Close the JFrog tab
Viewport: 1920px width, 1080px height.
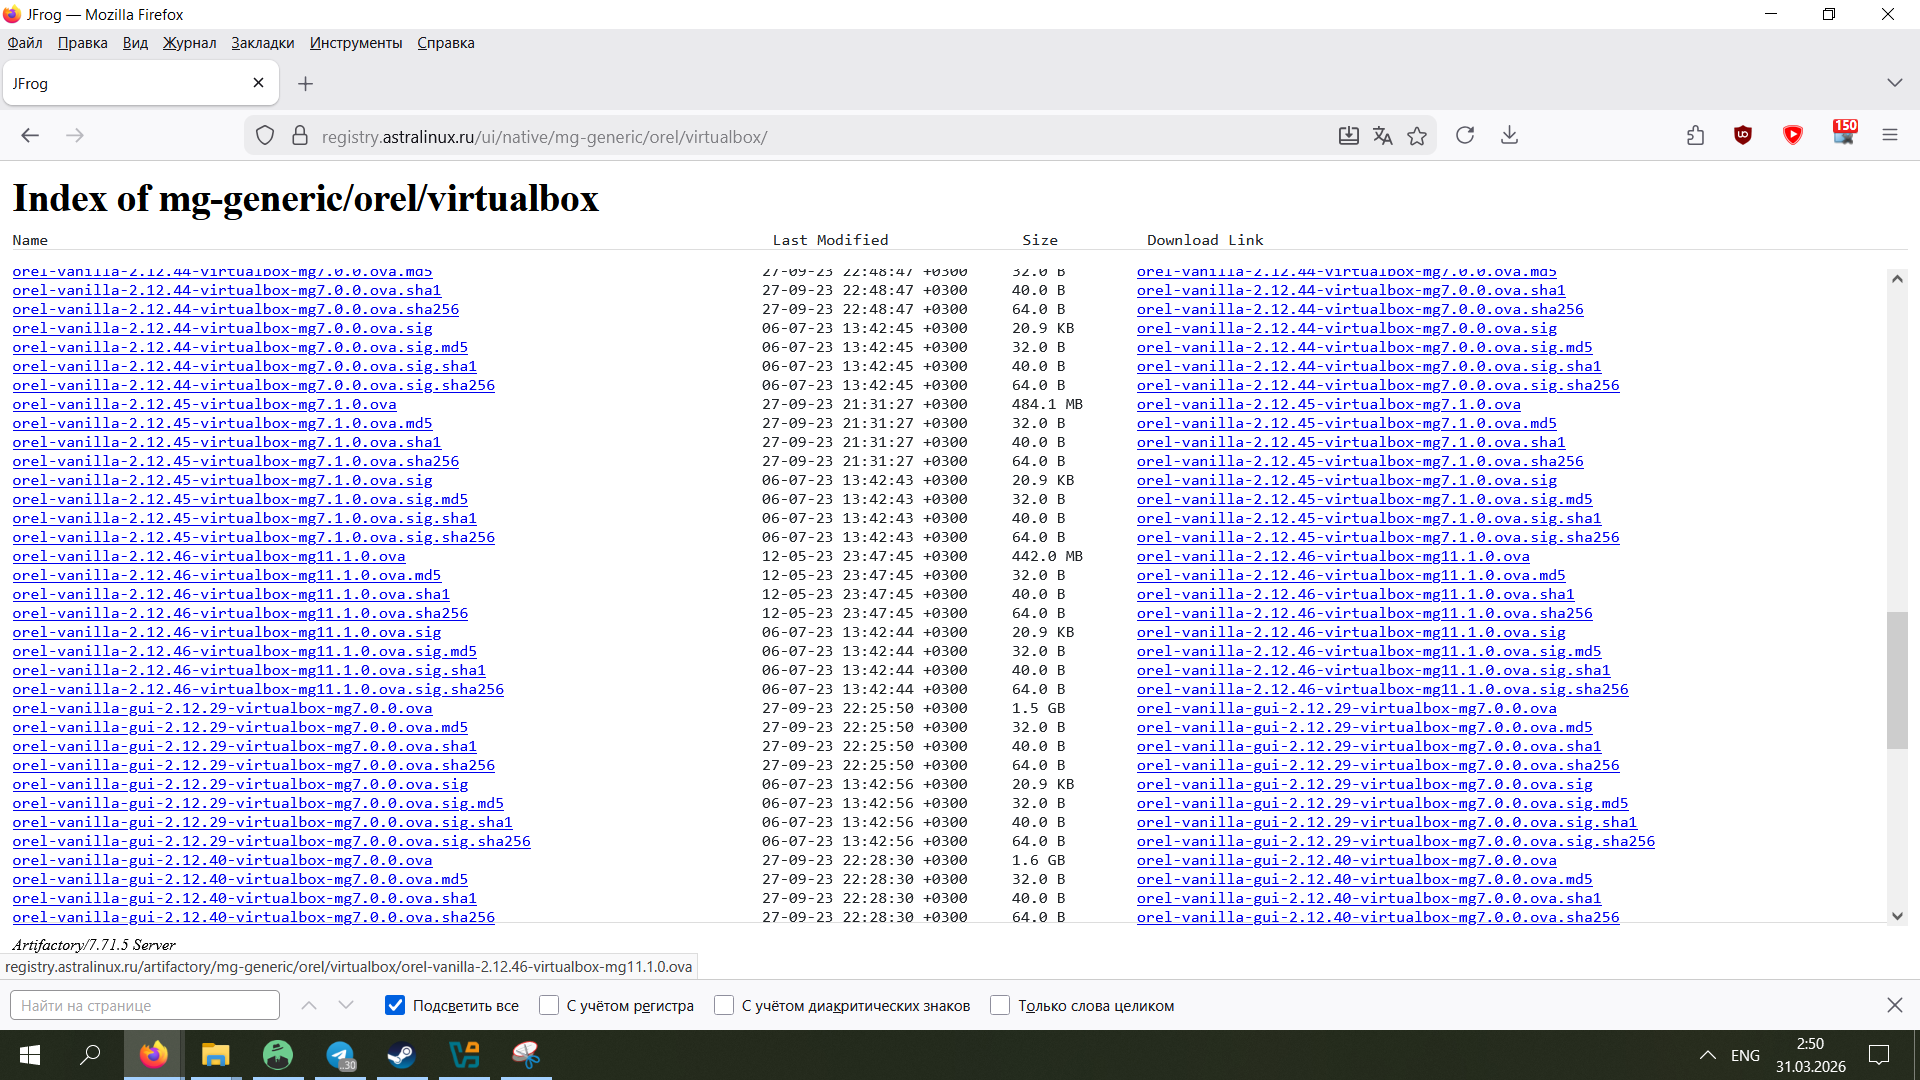point(258,83)
